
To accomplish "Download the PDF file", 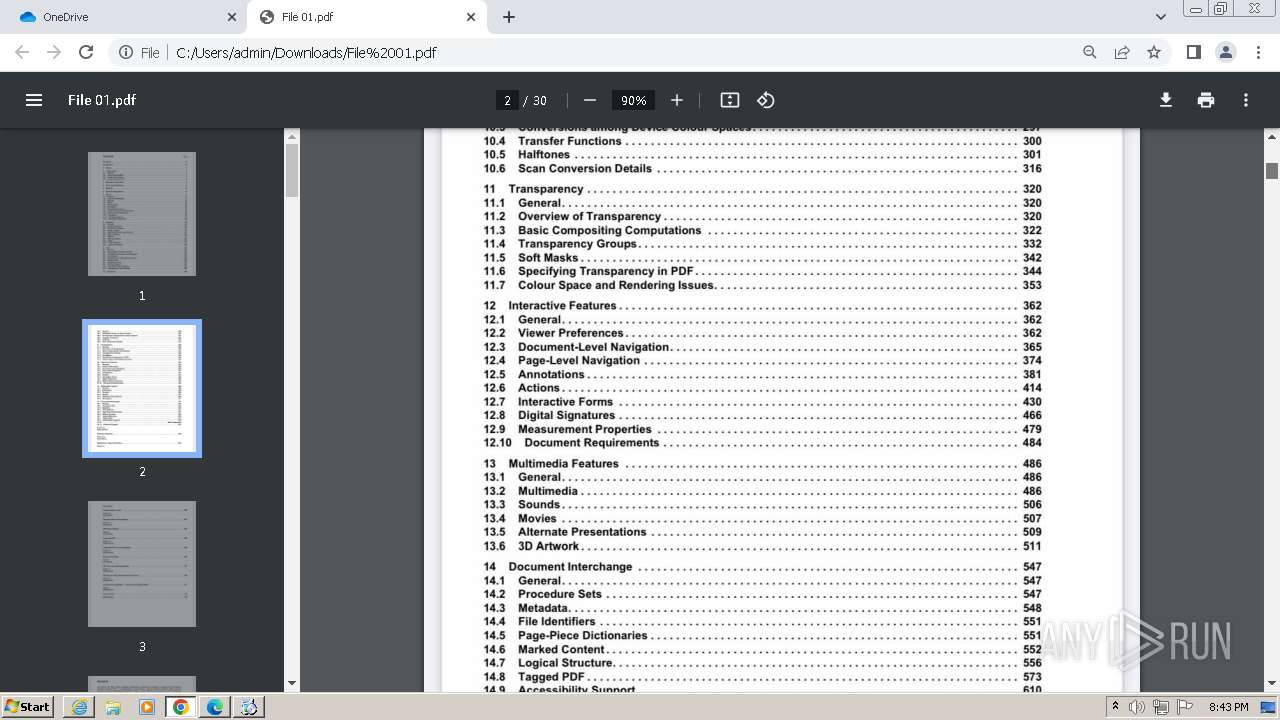I will 1166,100.
